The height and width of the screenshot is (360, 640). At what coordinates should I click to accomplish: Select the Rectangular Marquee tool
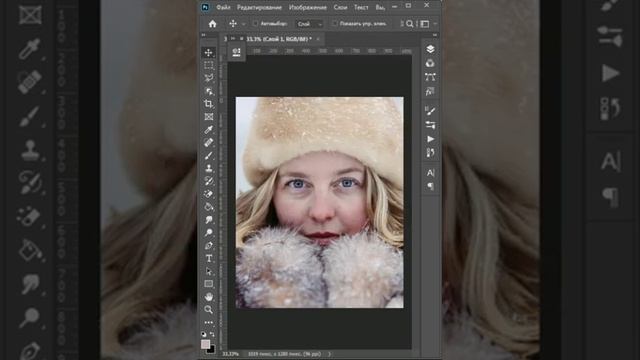[x=209, y=65]
